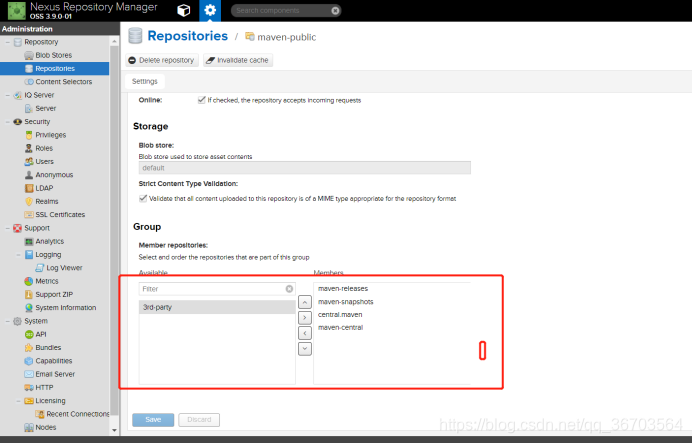
Task: Open the Blob store default dropdown
Action: [305, 168]
